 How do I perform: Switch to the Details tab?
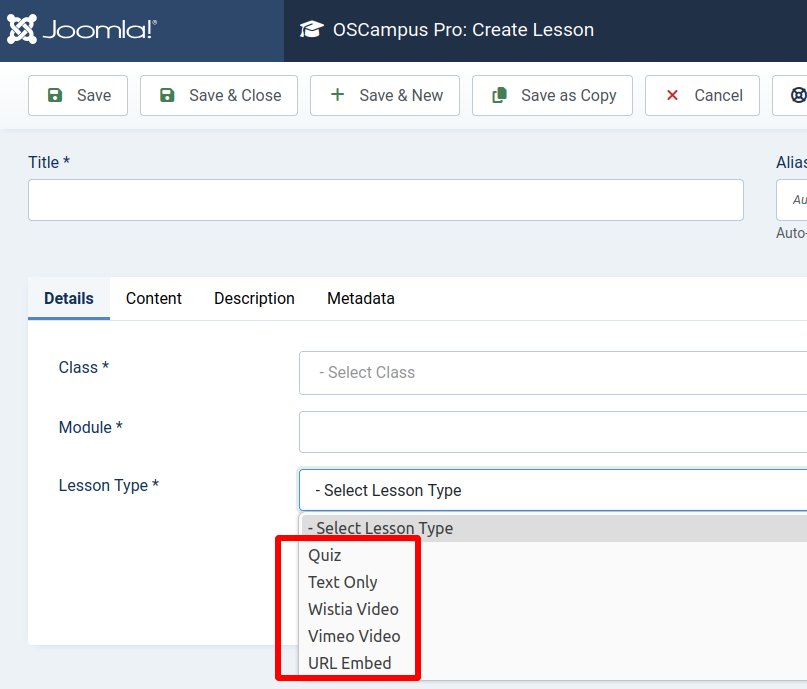pos(68,298)
